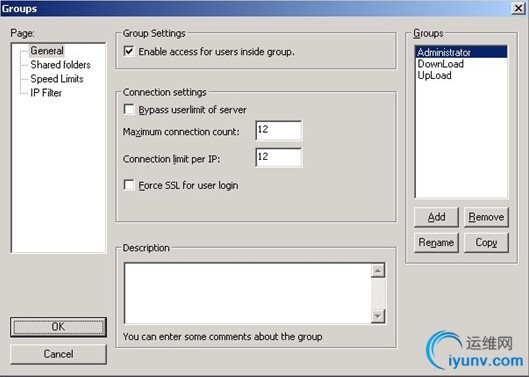Screen dimensions: 529x377
Task: Click the Connection limit per IP field
Action: click(279, 158)
